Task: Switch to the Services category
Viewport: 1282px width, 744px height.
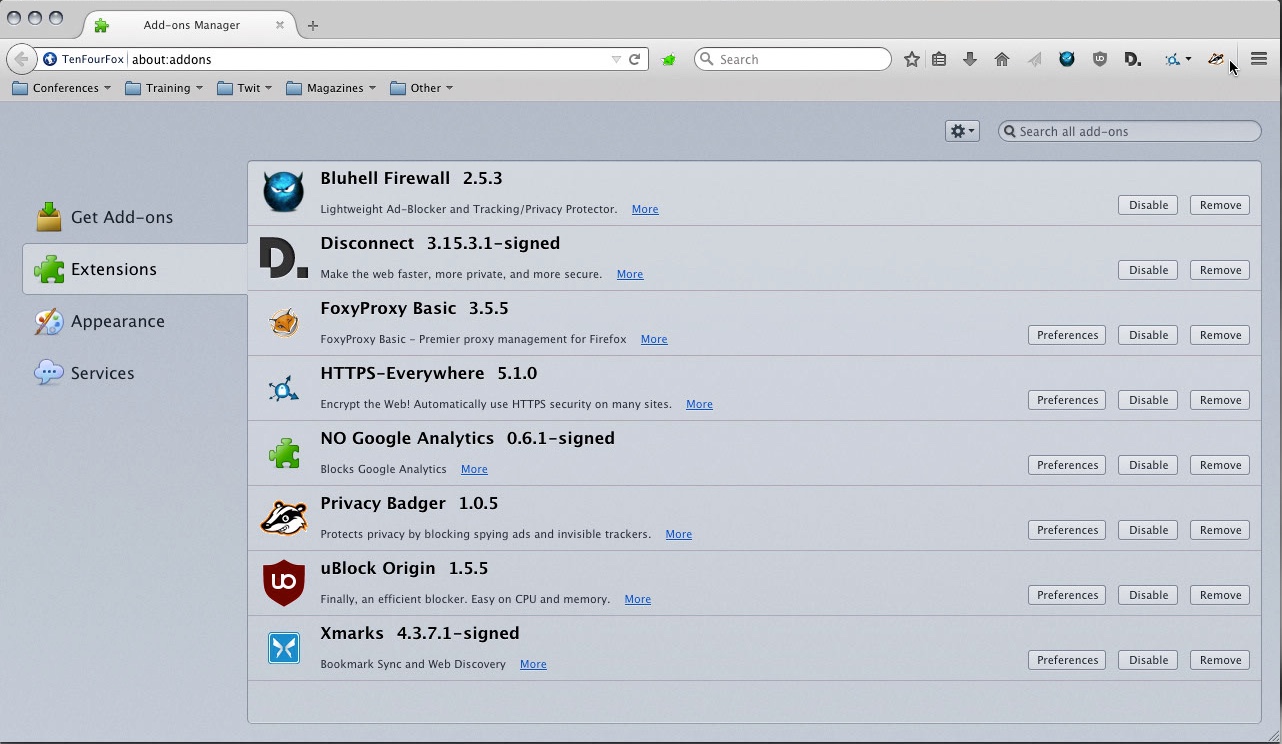Action: (134, 373)
